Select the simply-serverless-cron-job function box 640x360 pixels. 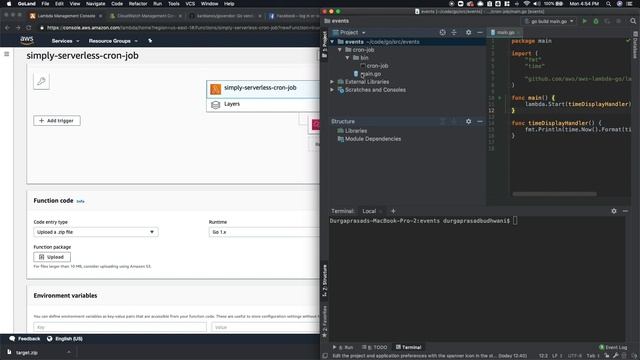pyautogui.click(x=263, y=89)
